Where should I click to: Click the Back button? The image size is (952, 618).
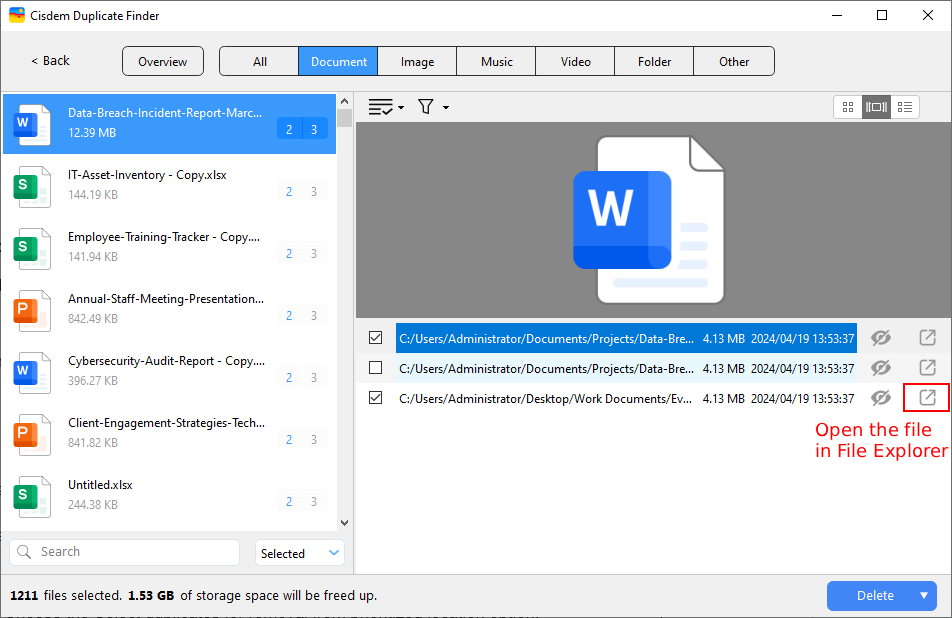[50, 61]
